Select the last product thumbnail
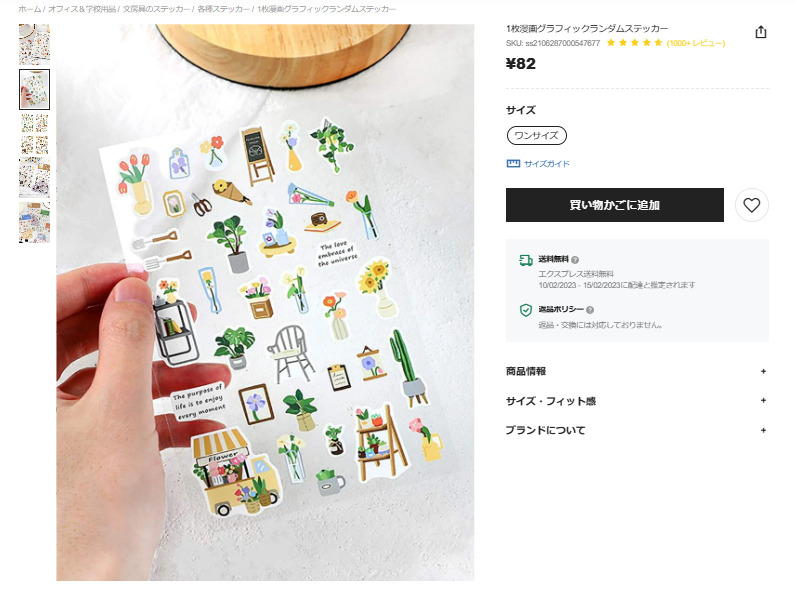795x615 pixels. [34, 223]
